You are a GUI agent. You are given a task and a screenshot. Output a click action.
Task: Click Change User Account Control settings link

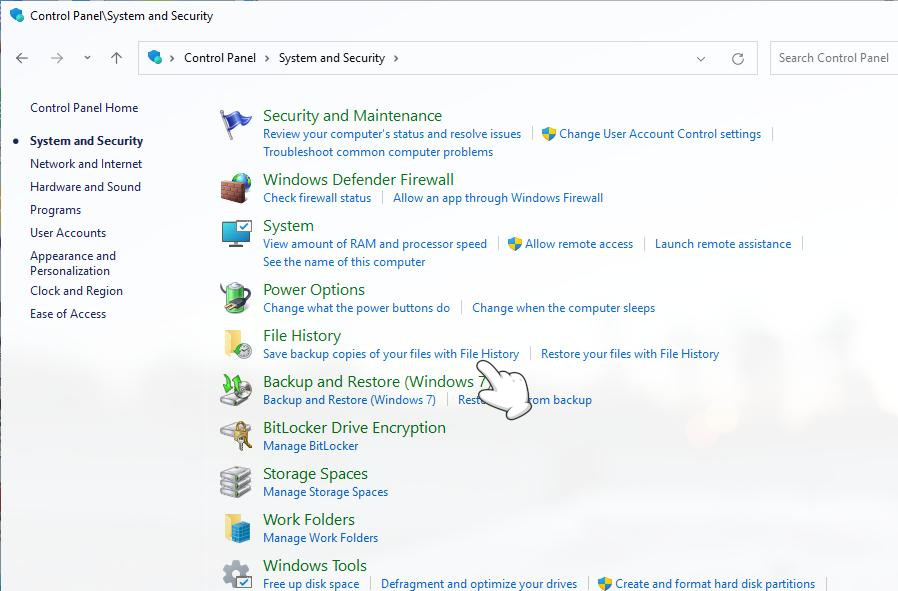pos(660,134)
